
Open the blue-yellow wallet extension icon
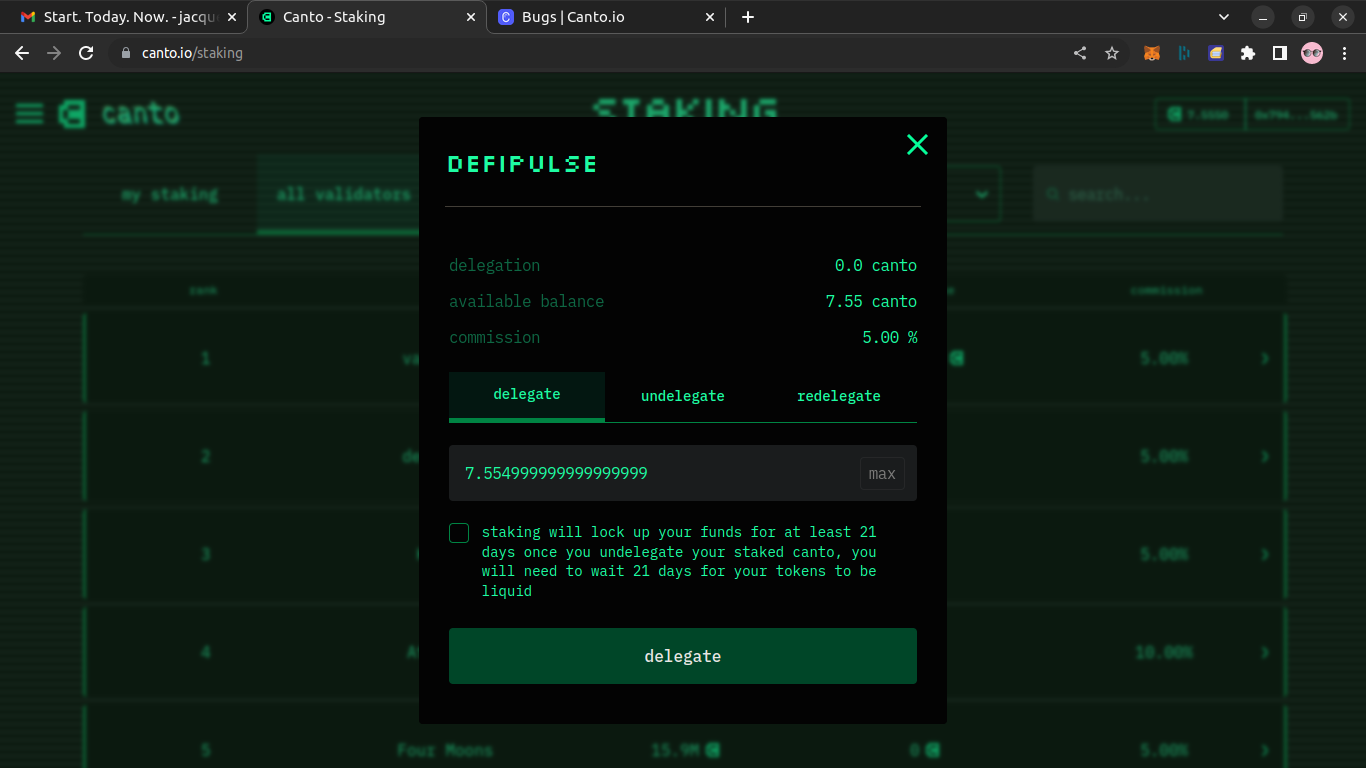[1216, 53]
